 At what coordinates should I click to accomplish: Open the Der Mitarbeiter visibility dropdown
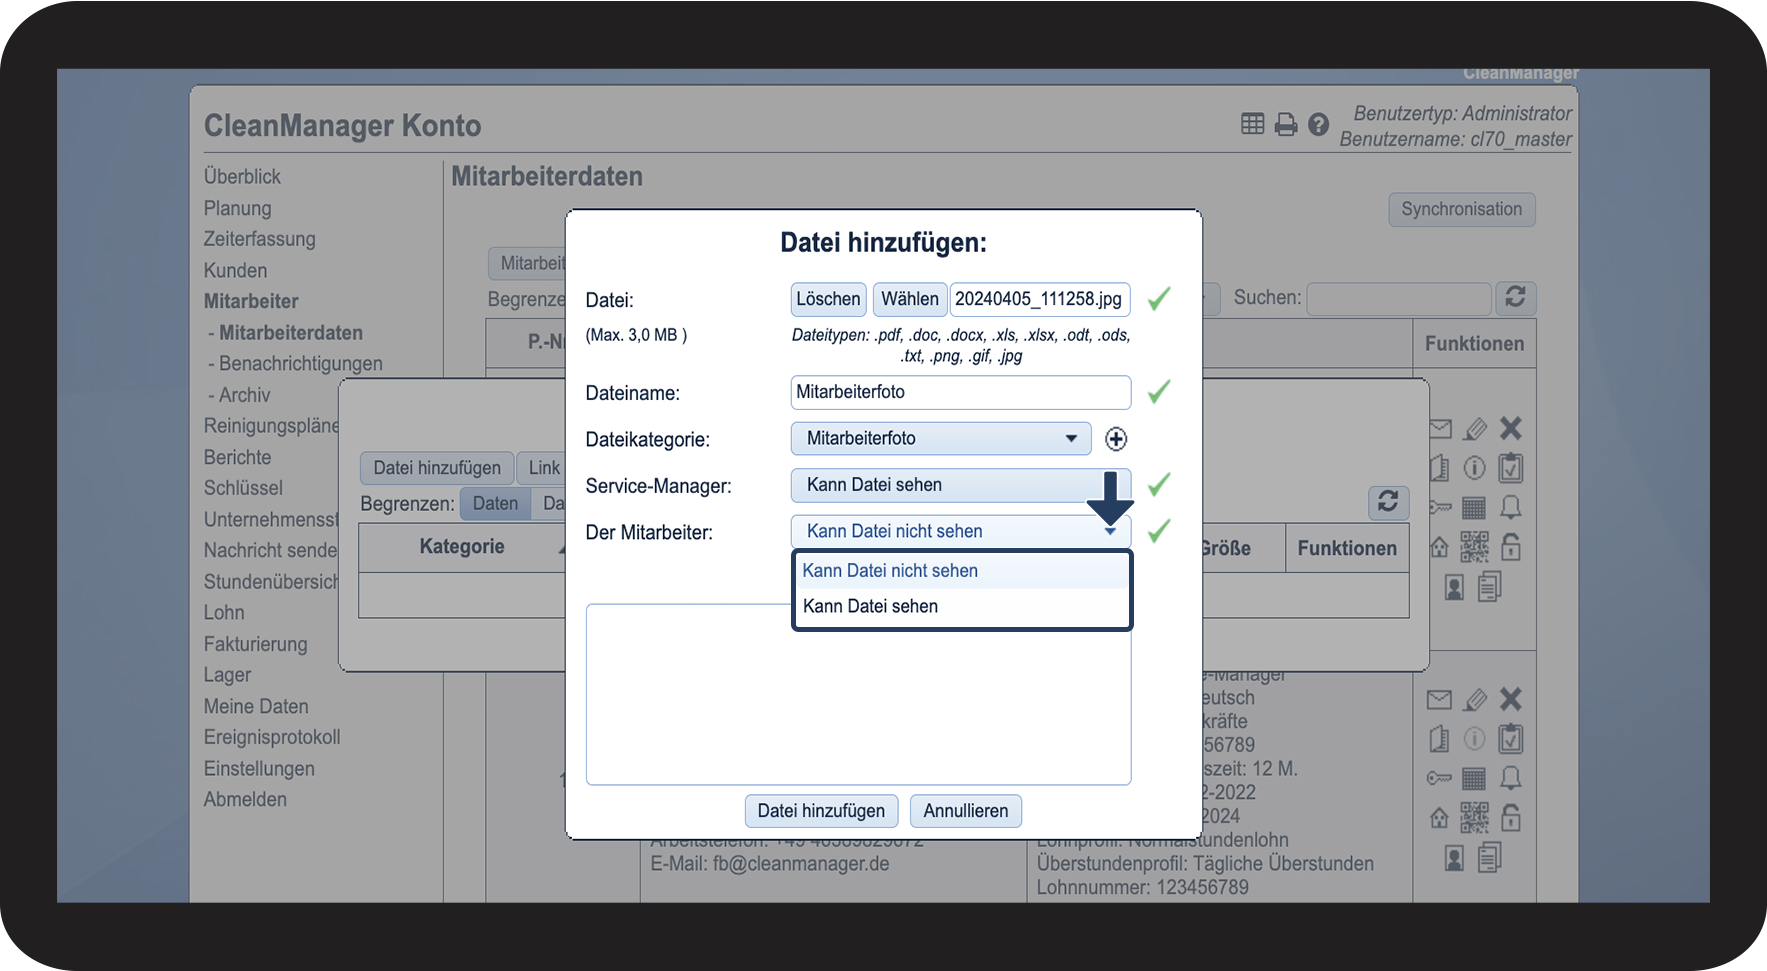960,531
